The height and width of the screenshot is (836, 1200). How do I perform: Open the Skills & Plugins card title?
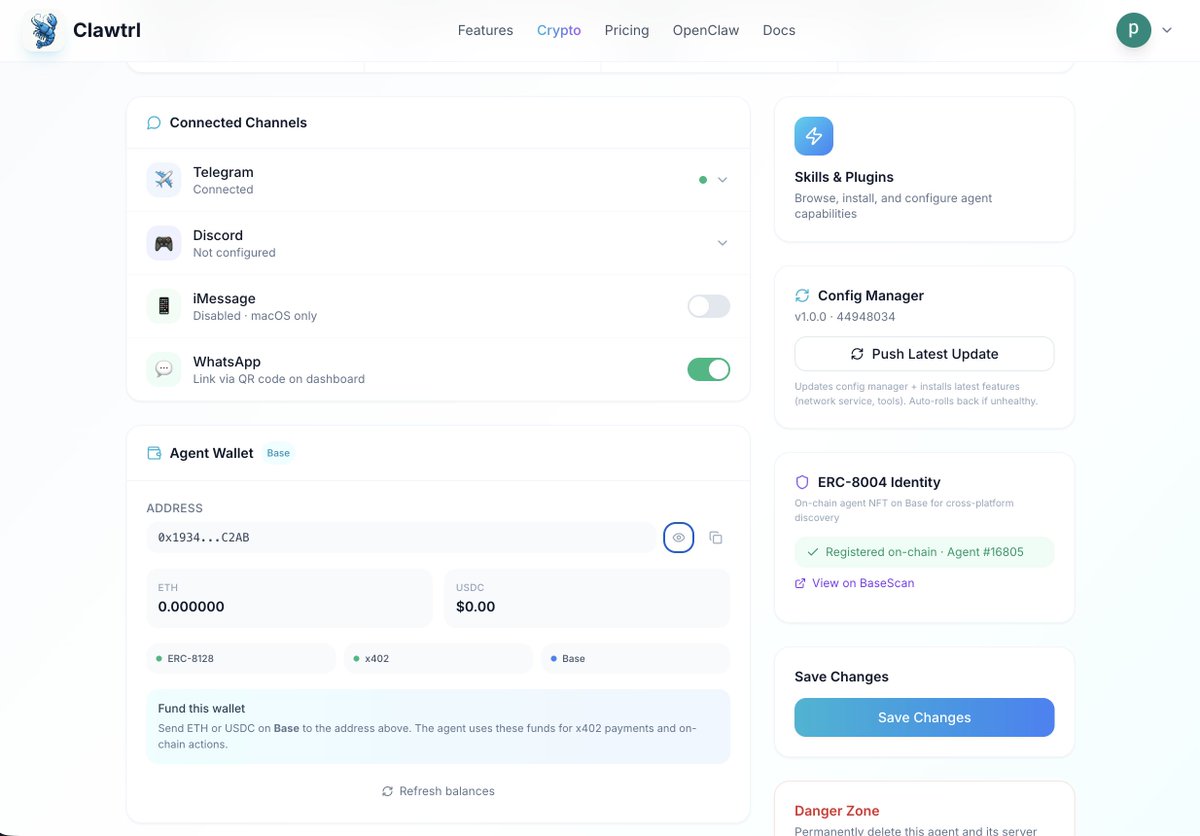click(x=844, y=177)
